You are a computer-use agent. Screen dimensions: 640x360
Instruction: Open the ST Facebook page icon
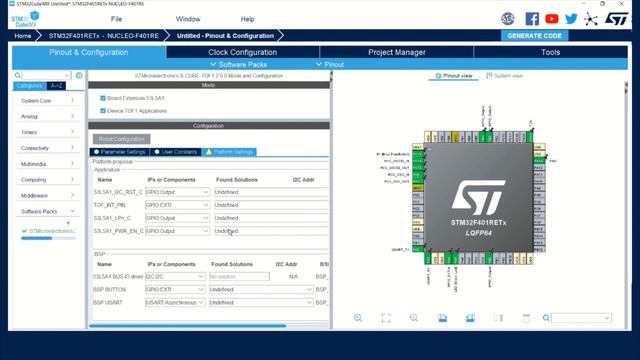[x=532, y=19]
